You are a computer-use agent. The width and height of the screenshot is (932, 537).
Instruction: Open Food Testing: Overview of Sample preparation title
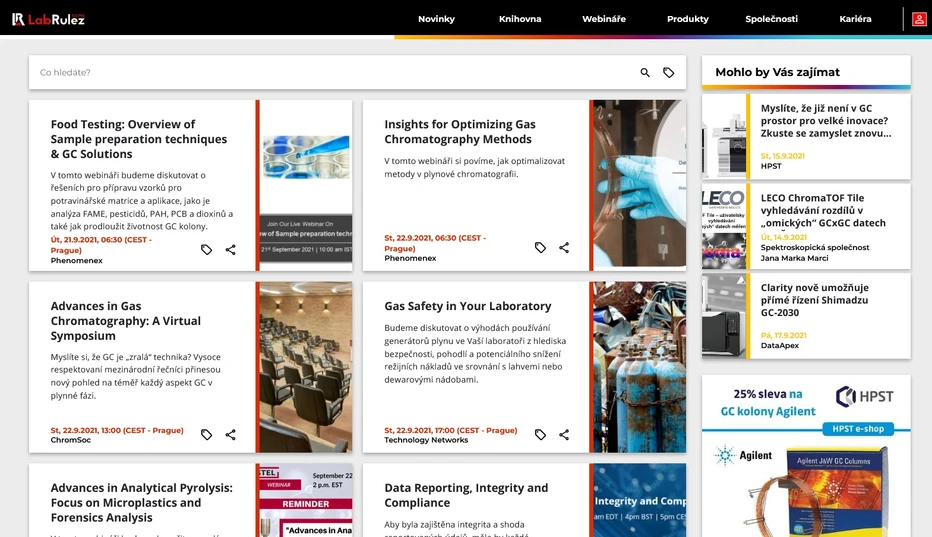[x=138, y=139]
